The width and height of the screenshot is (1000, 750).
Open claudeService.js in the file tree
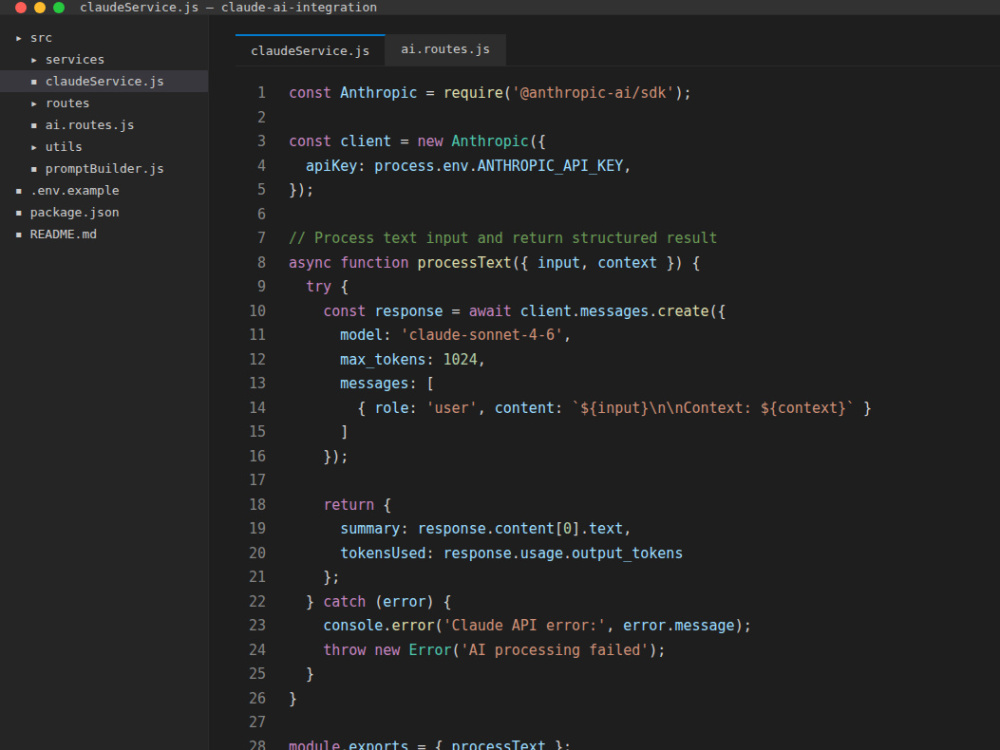(x=104, y=82)
